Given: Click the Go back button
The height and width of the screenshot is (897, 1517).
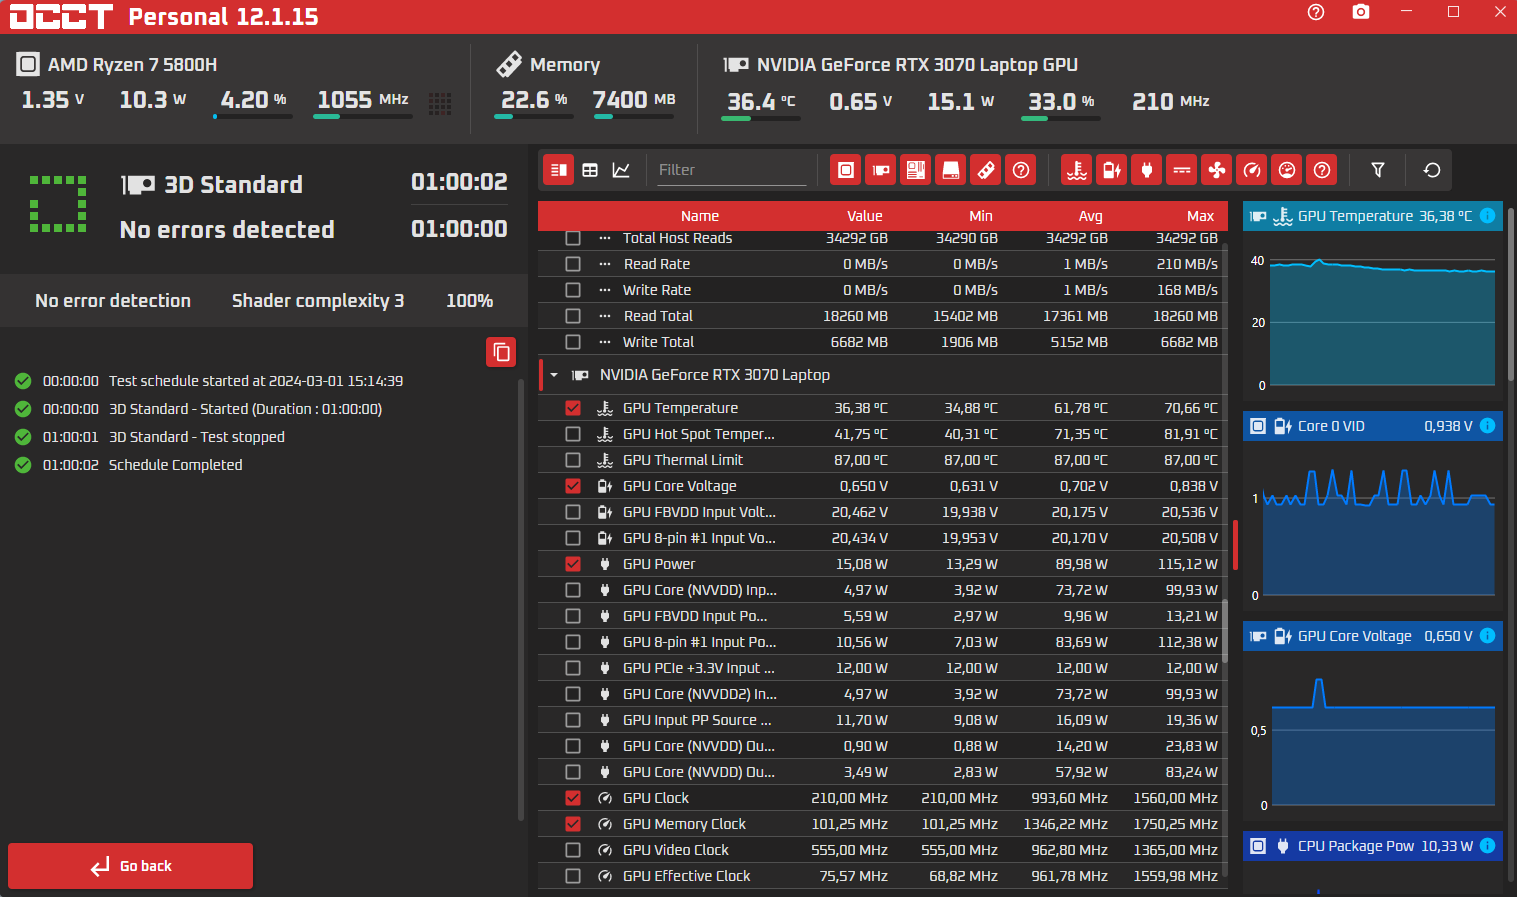Looking at the screenshot, I should tap(130, 866).
